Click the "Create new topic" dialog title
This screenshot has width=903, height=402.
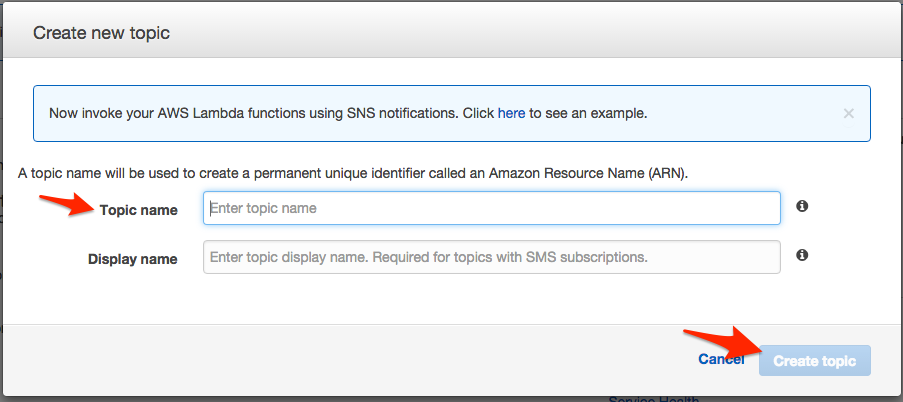[101, 33]
